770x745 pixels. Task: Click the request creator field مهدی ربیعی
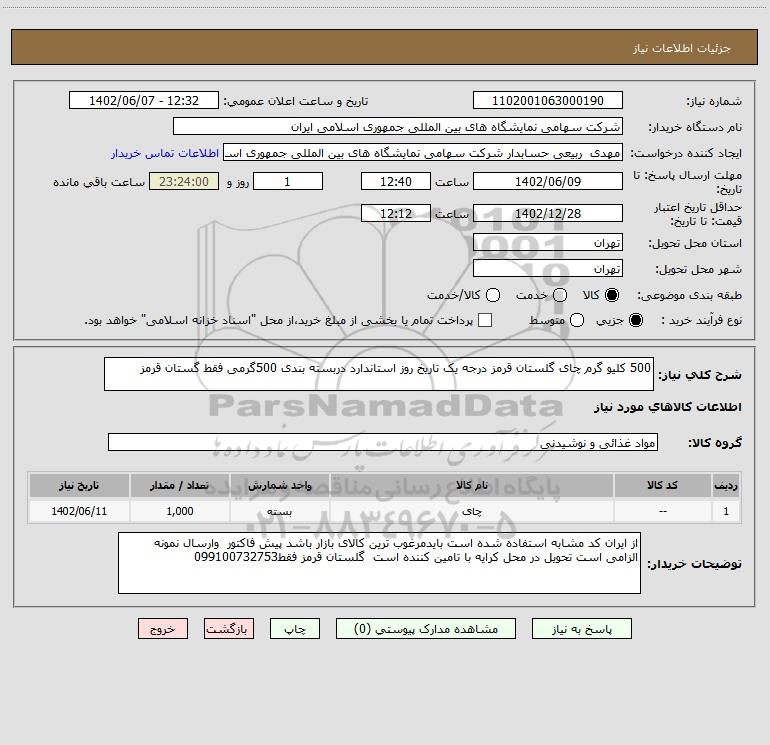(x=423, y=153)
